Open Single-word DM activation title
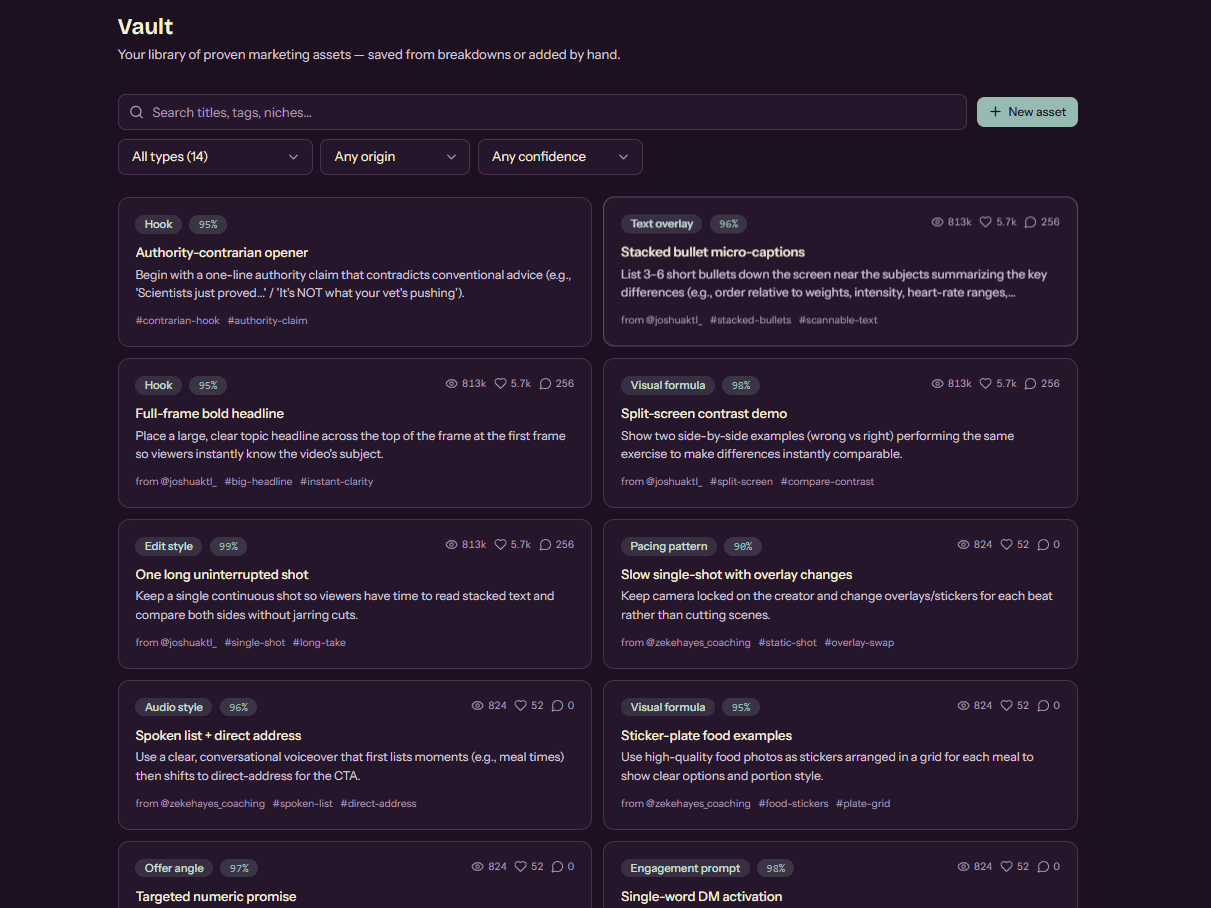1211x908 pixels. tap(702, 896)
